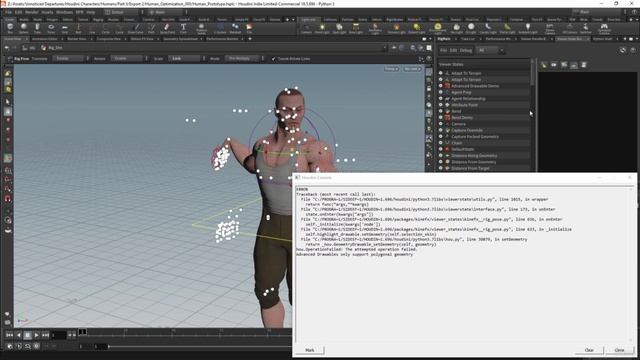Open Debug menu in Viewer State Browser
This screenshot has height=360, width=640.
point(466,50)
